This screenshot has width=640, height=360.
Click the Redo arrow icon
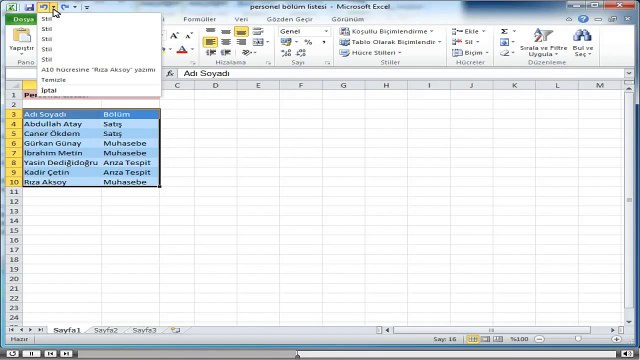64,7
